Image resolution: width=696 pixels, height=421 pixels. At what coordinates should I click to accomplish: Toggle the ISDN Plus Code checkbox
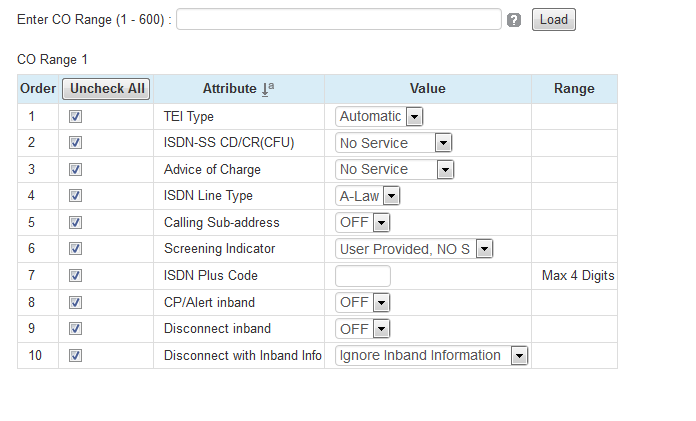pos(75,276)
